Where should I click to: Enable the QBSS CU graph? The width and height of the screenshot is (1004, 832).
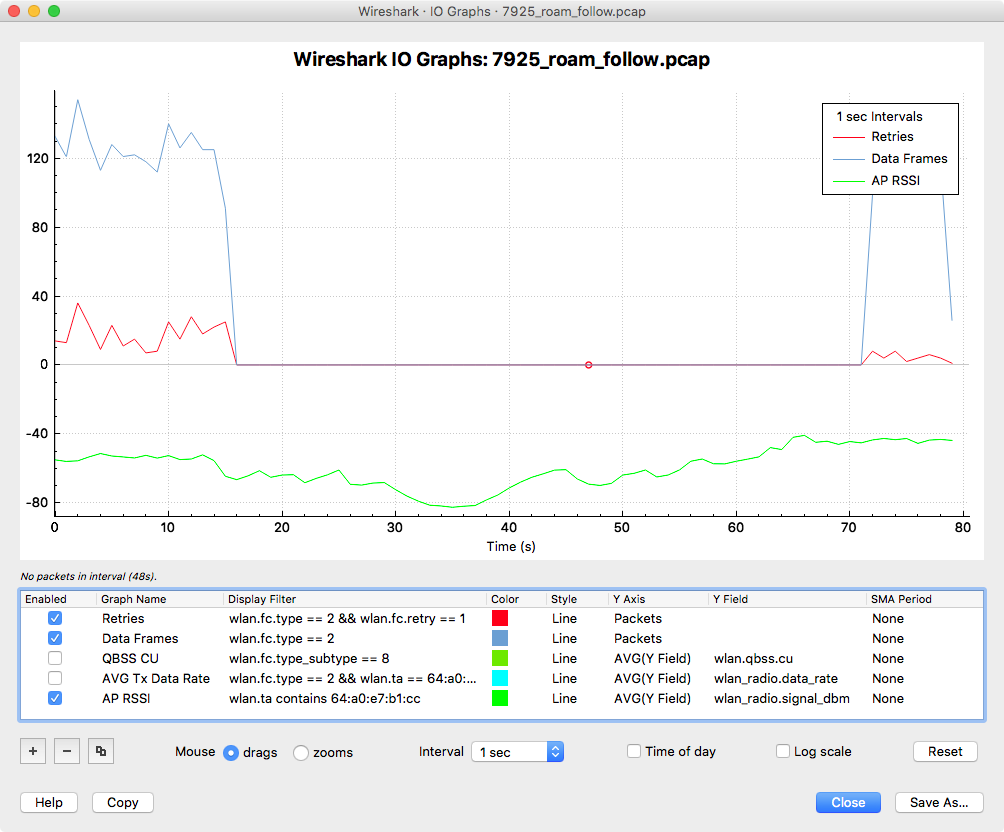point(55,658)
